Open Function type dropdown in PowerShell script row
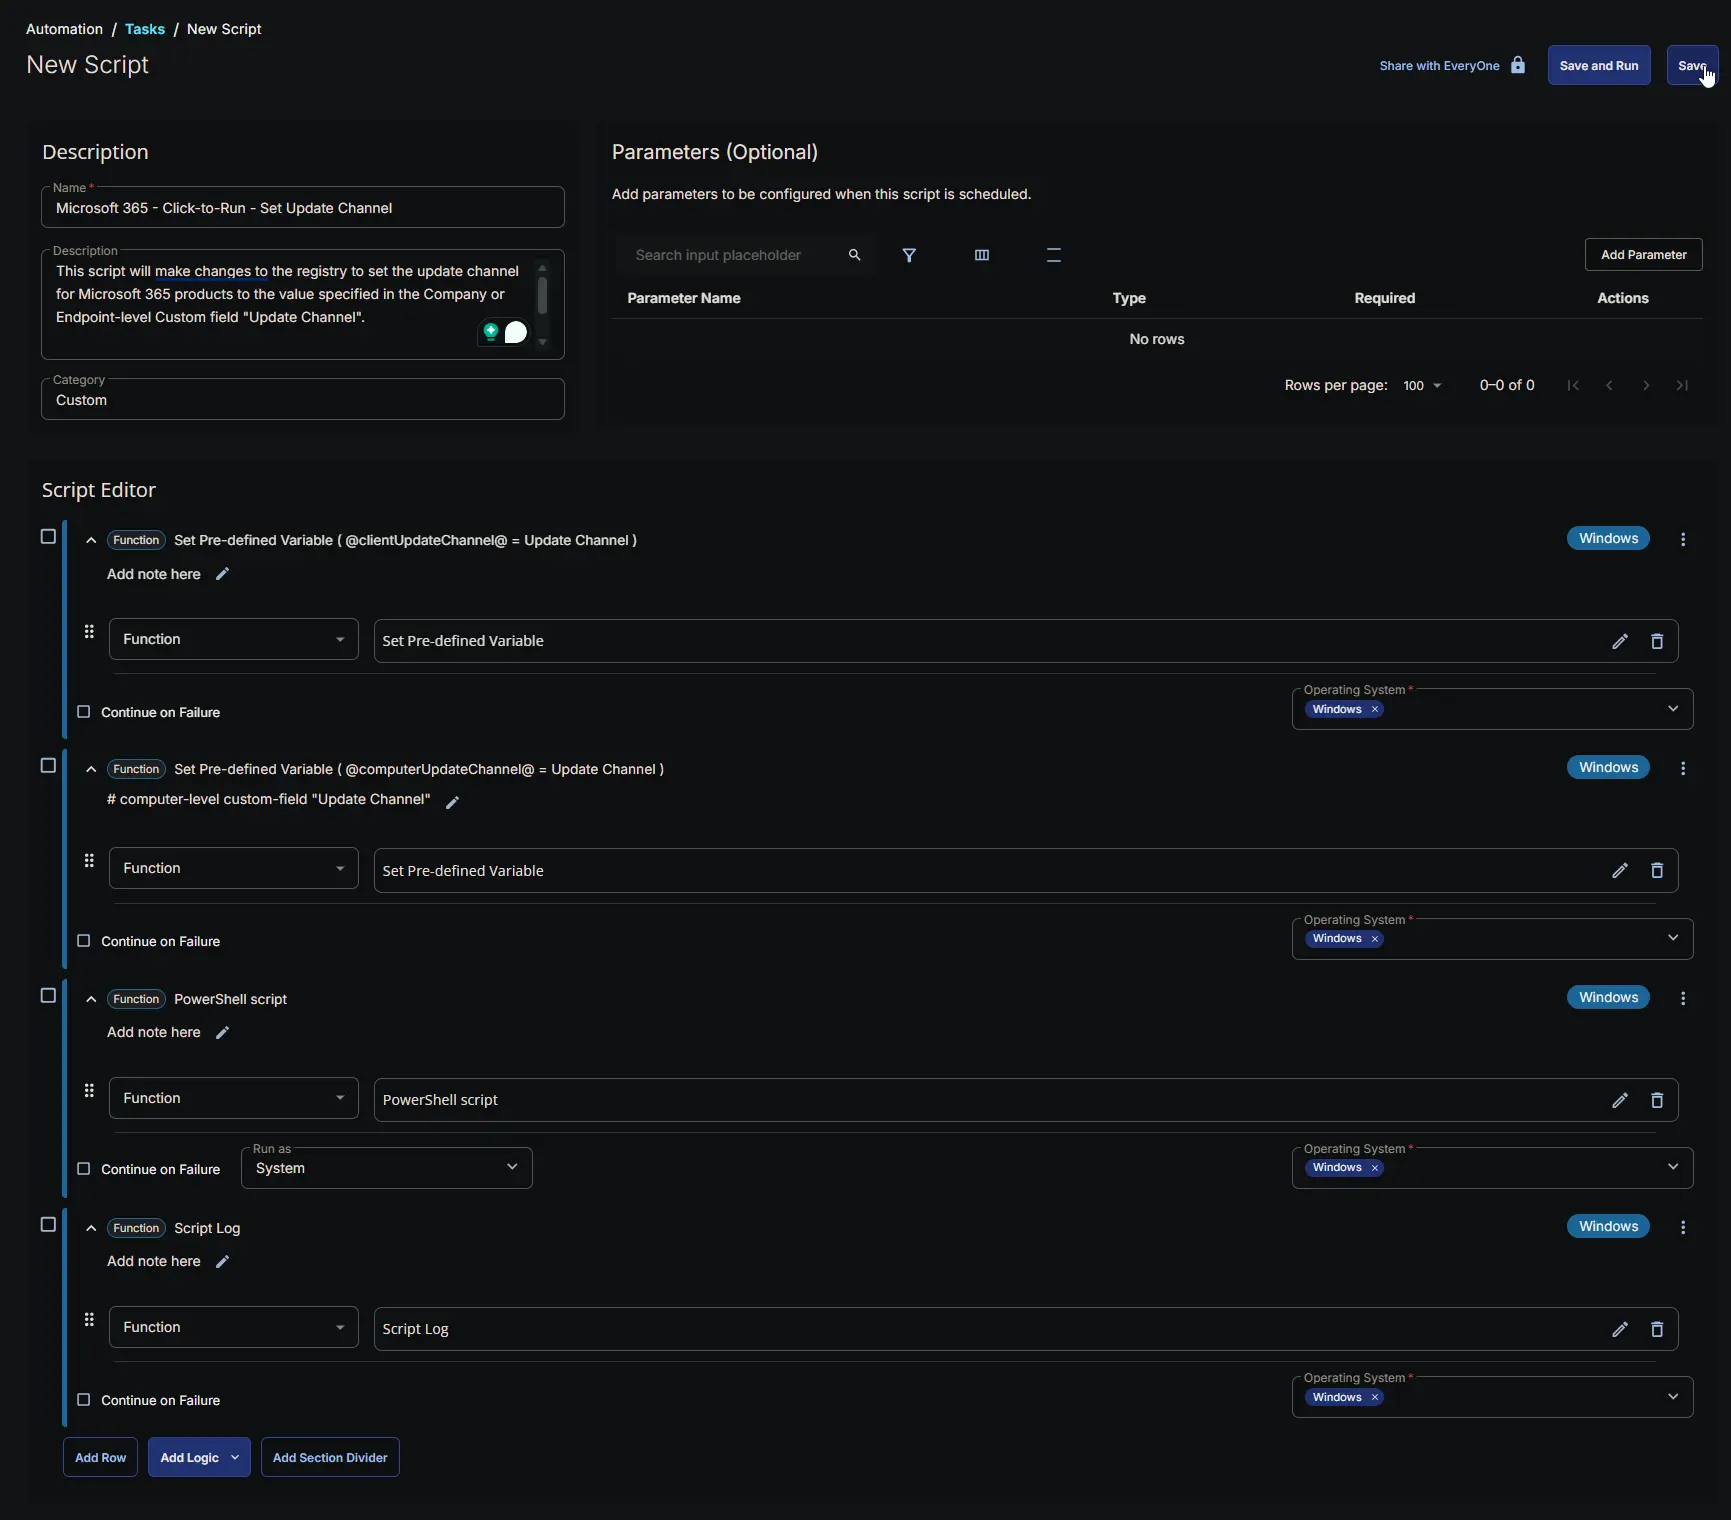Viewport: 1731px width, 1520px height. coord(233,1098)
